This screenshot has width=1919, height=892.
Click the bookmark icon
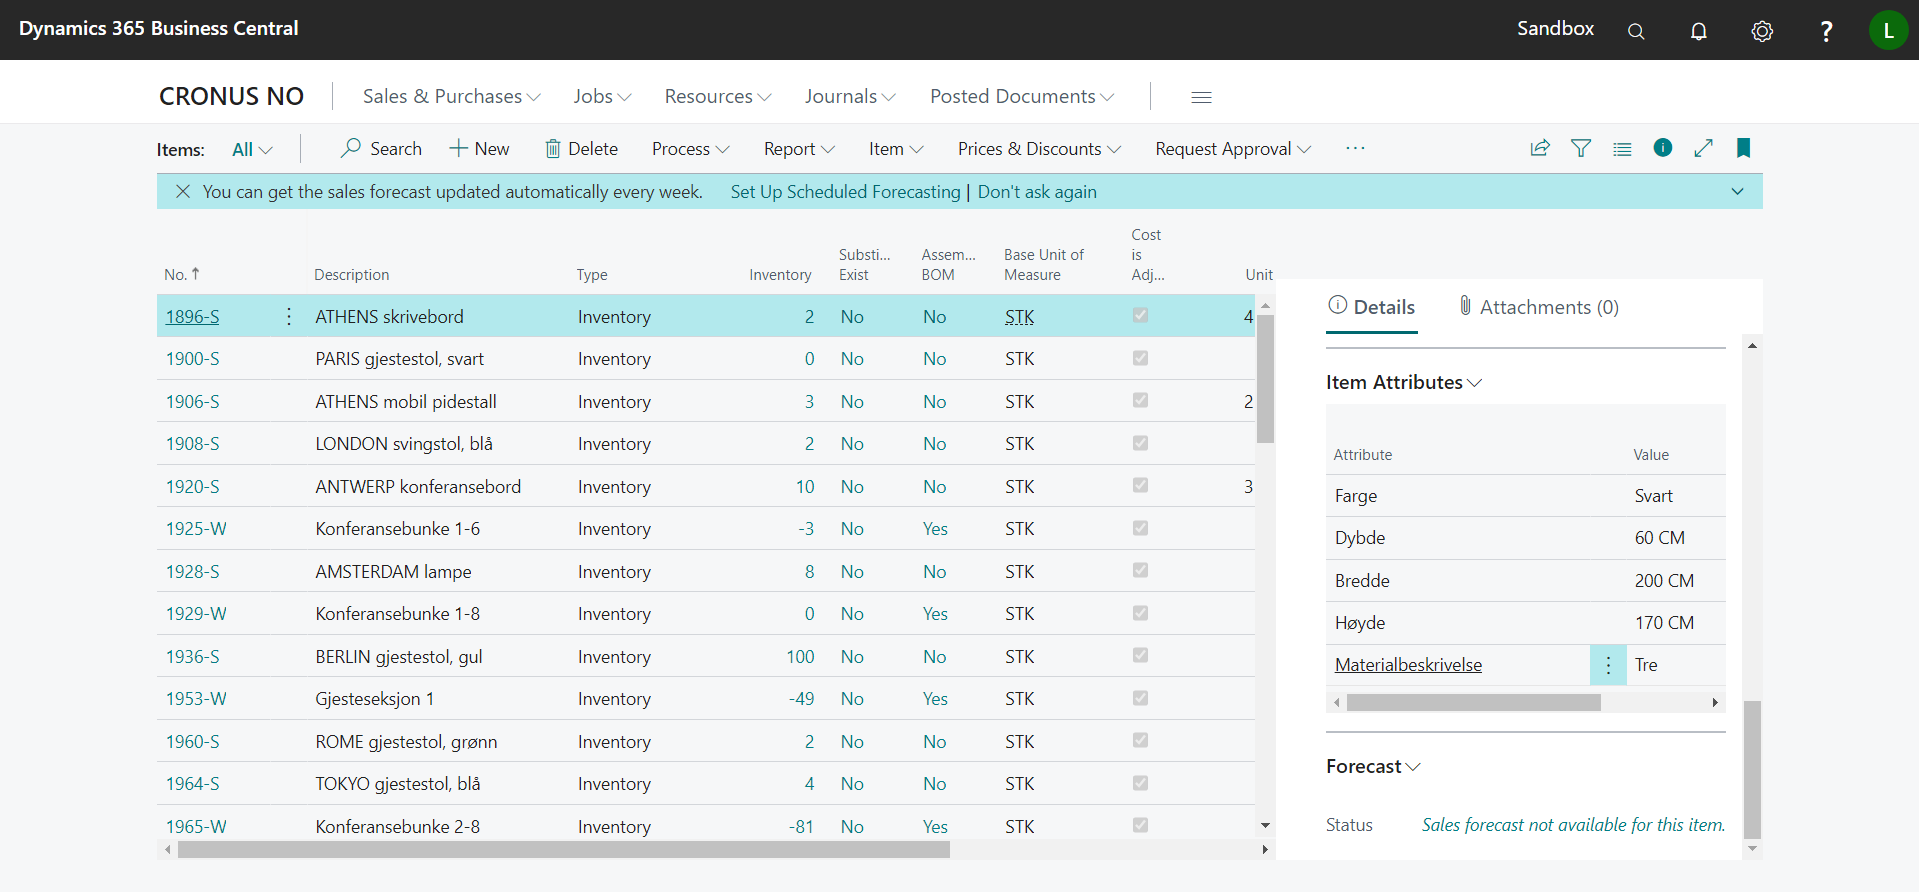click(x=1743, y=148)
